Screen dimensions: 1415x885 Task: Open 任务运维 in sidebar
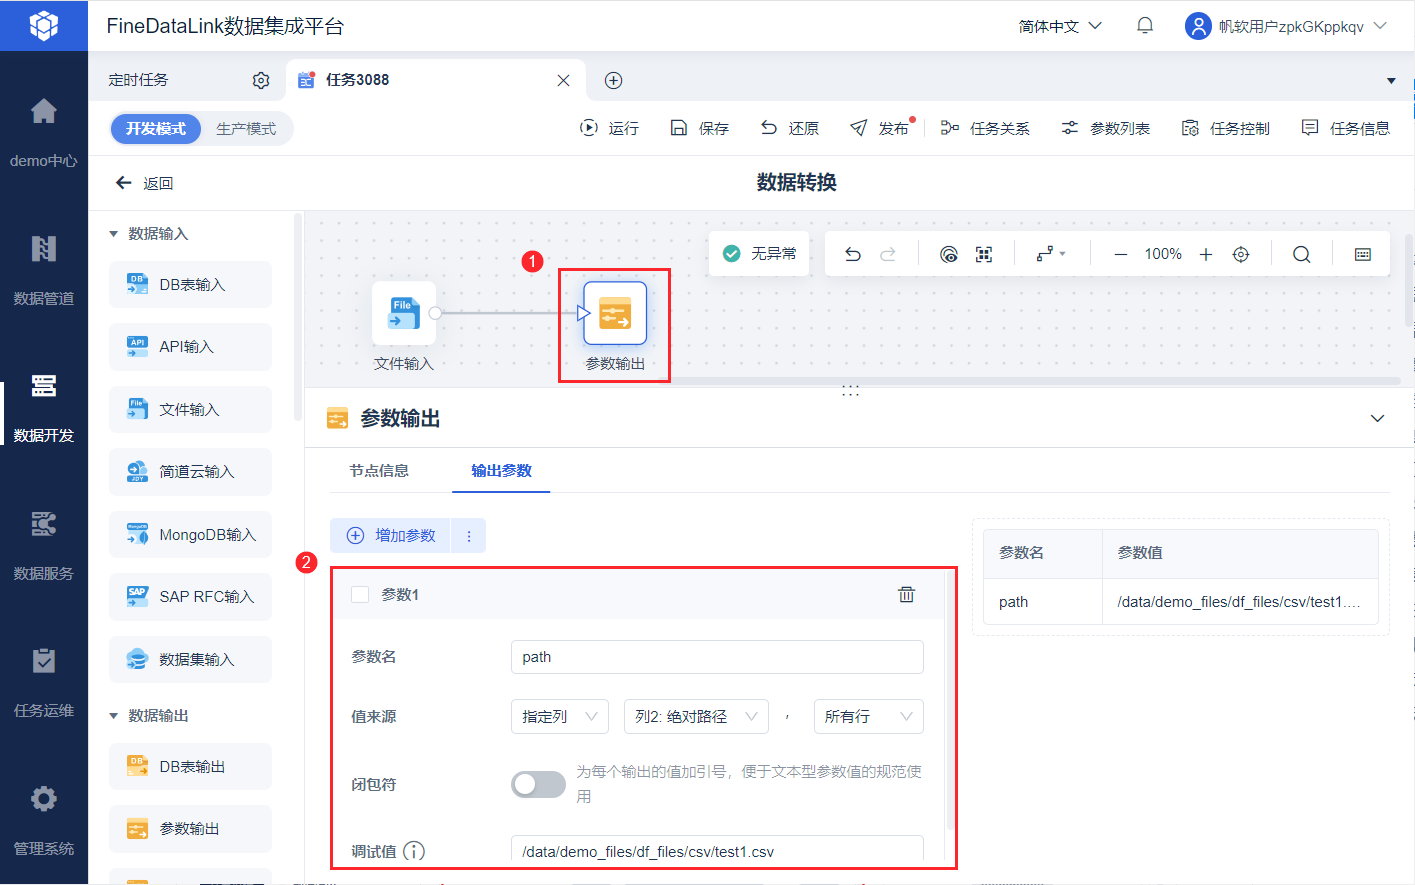43,682
